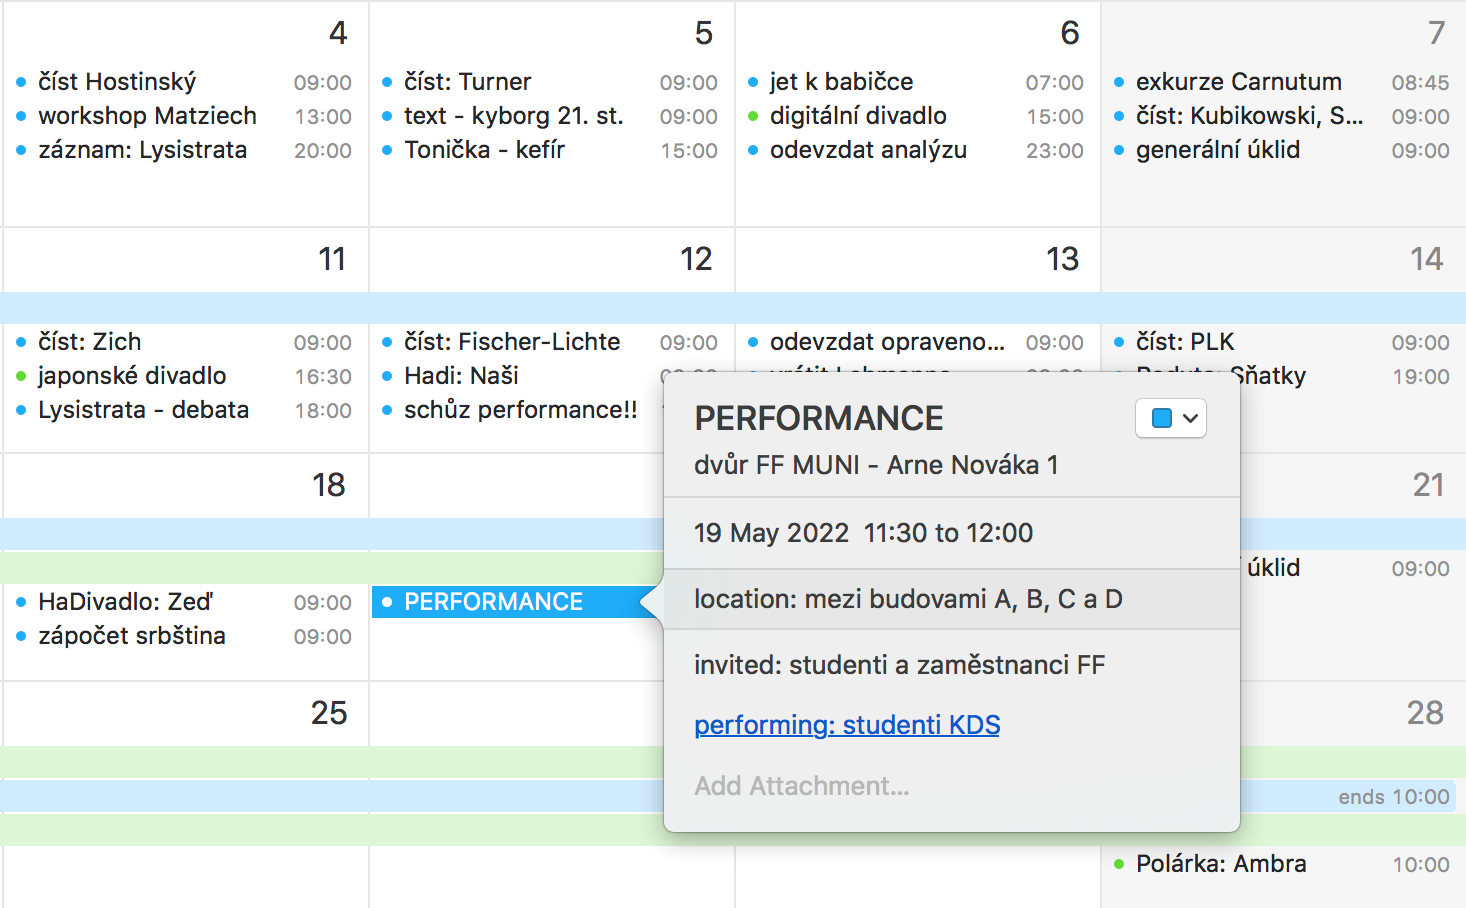This screenshot has height=908, width=1466.
Task: Open the 'digitální divadlo' green event
Action: pos(858,116)
